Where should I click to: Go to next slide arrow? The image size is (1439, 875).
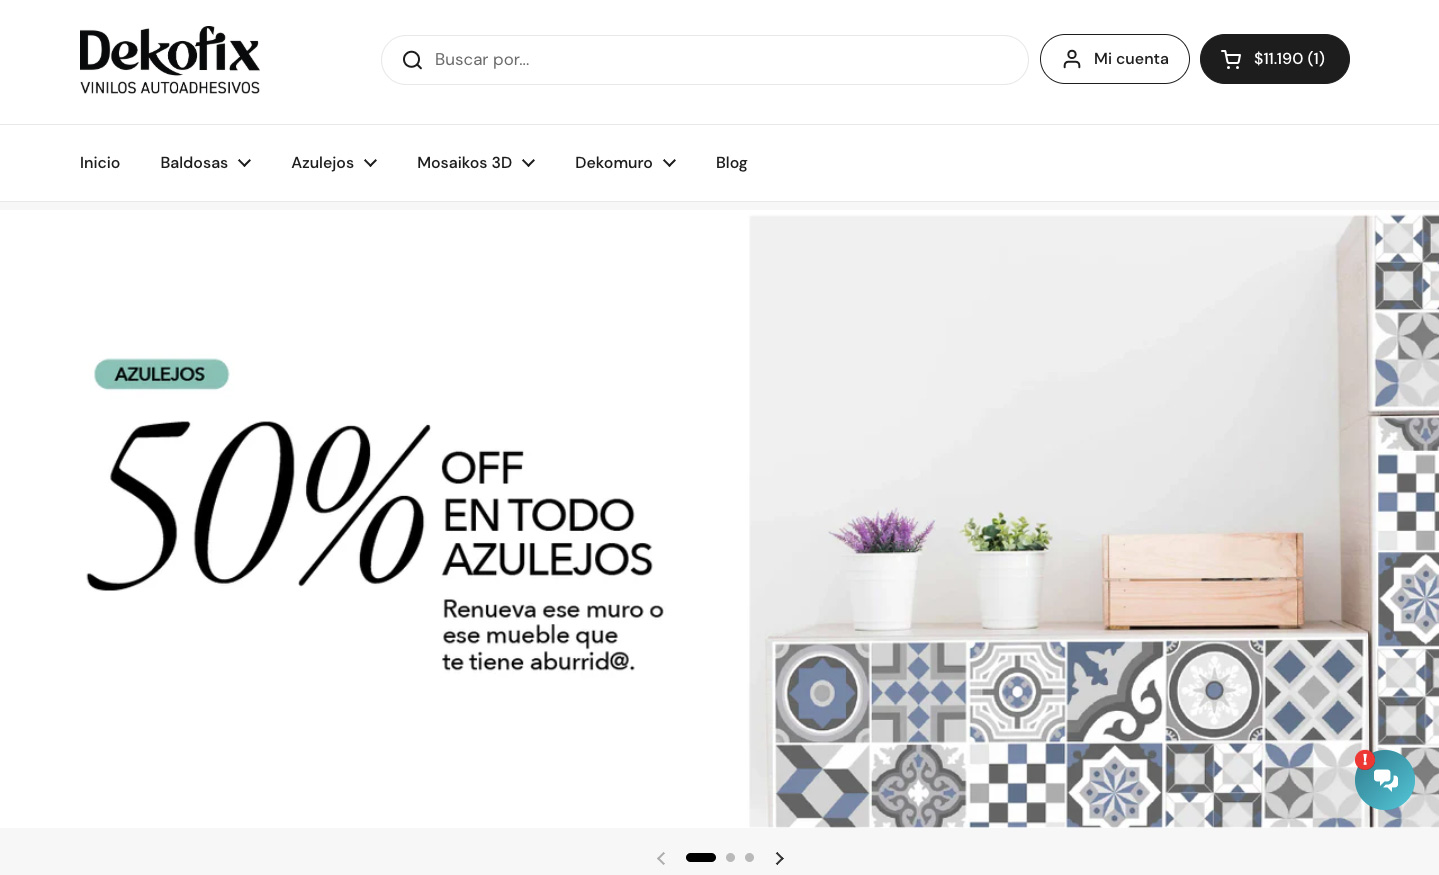(x=780, y=858)
